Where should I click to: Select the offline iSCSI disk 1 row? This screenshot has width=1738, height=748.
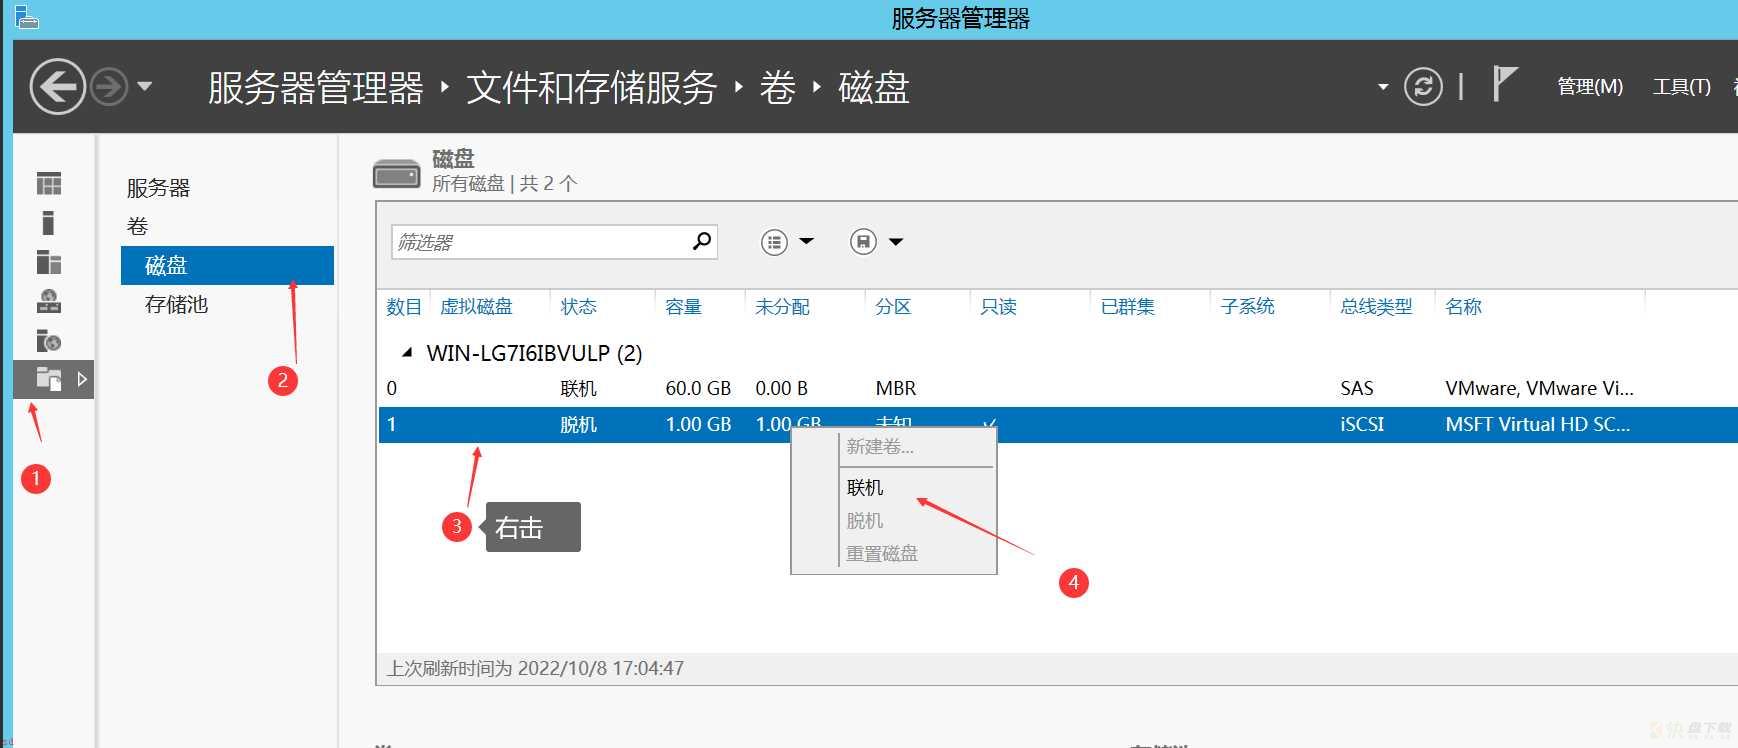point(1058,424)
